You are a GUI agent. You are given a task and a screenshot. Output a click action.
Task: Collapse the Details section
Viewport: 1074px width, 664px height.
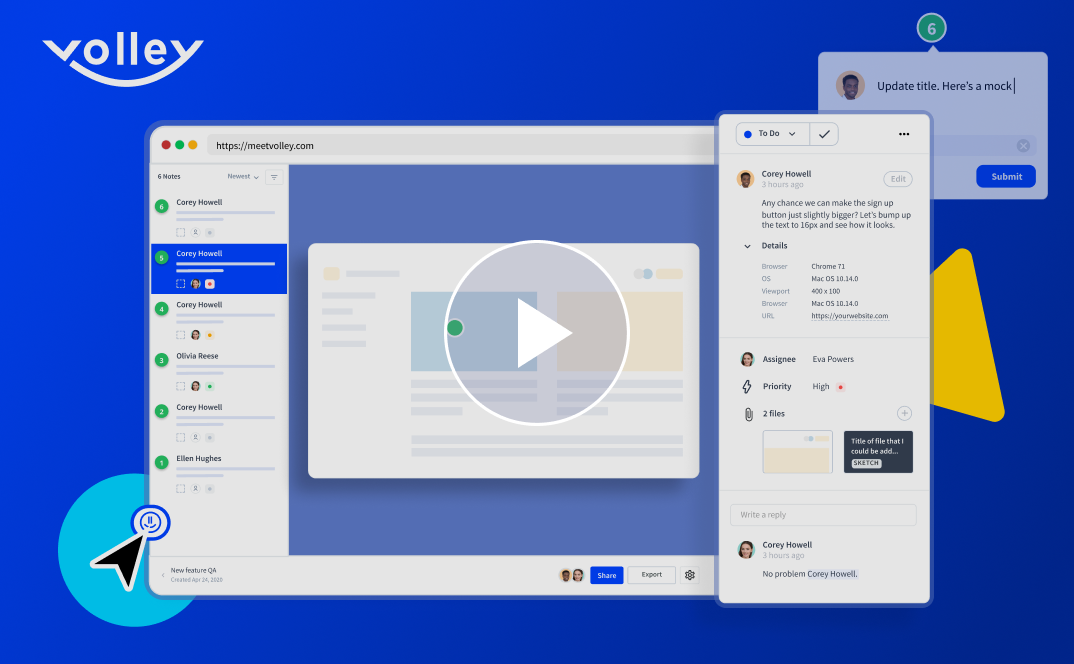747,246
